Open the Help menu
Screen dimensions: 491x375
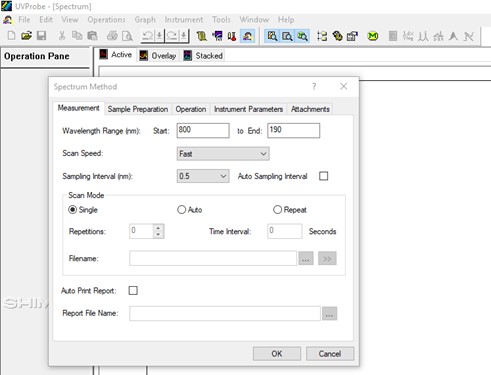[286, 20]
